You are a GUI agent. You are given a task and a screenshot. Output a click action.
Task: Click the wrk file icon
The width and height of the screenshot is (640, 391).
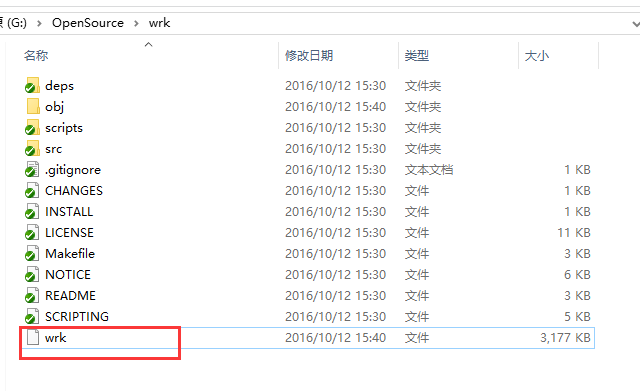click(x=33, y=338)
